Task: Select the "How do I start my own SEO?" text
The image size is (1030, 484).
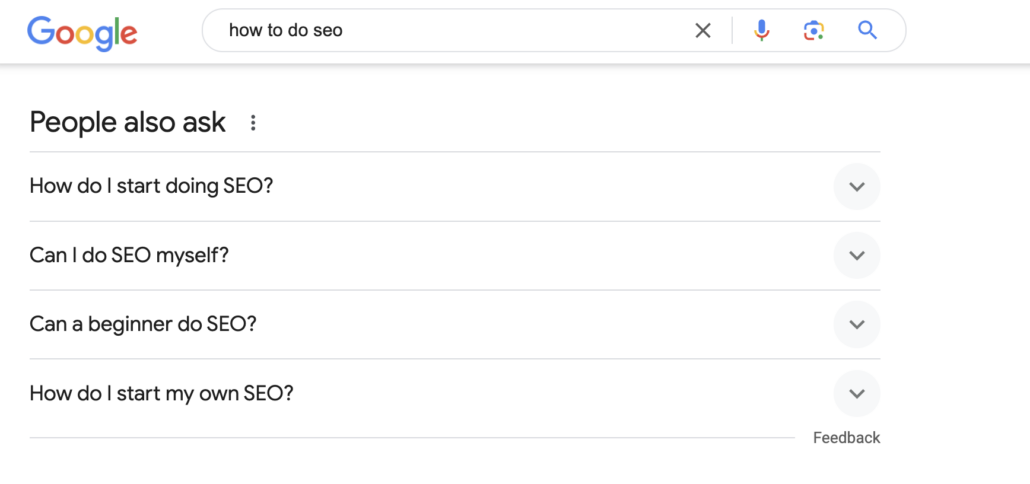Action: pos(161,393)
